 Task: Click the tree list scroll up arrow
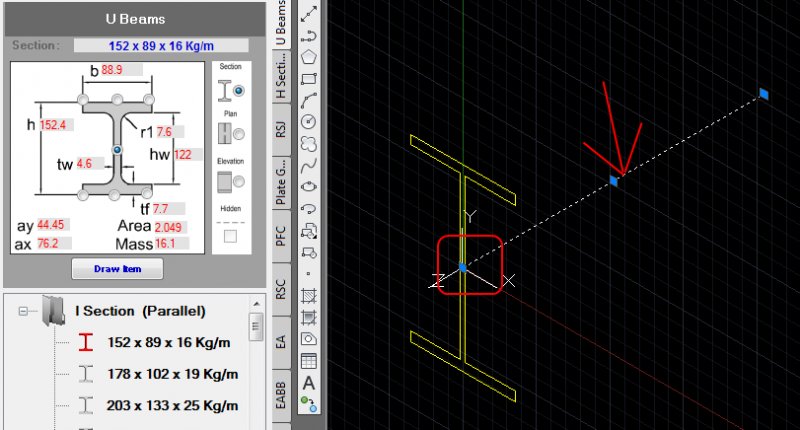pyautogui.click(x=256, y=303)
